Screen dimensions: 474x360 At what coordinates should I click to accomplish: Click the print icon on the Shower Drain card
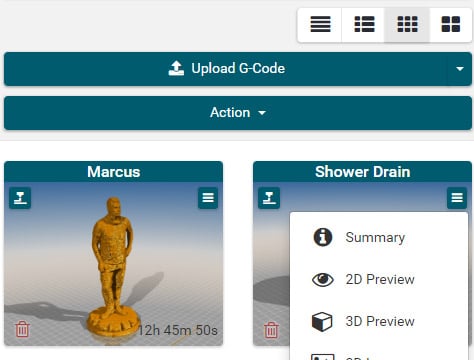click(x=269, y=198)
